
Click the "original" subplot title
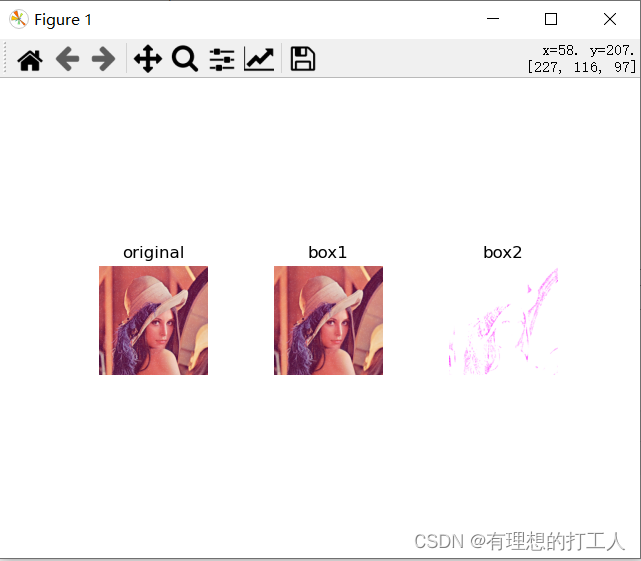tap(153, 252)
